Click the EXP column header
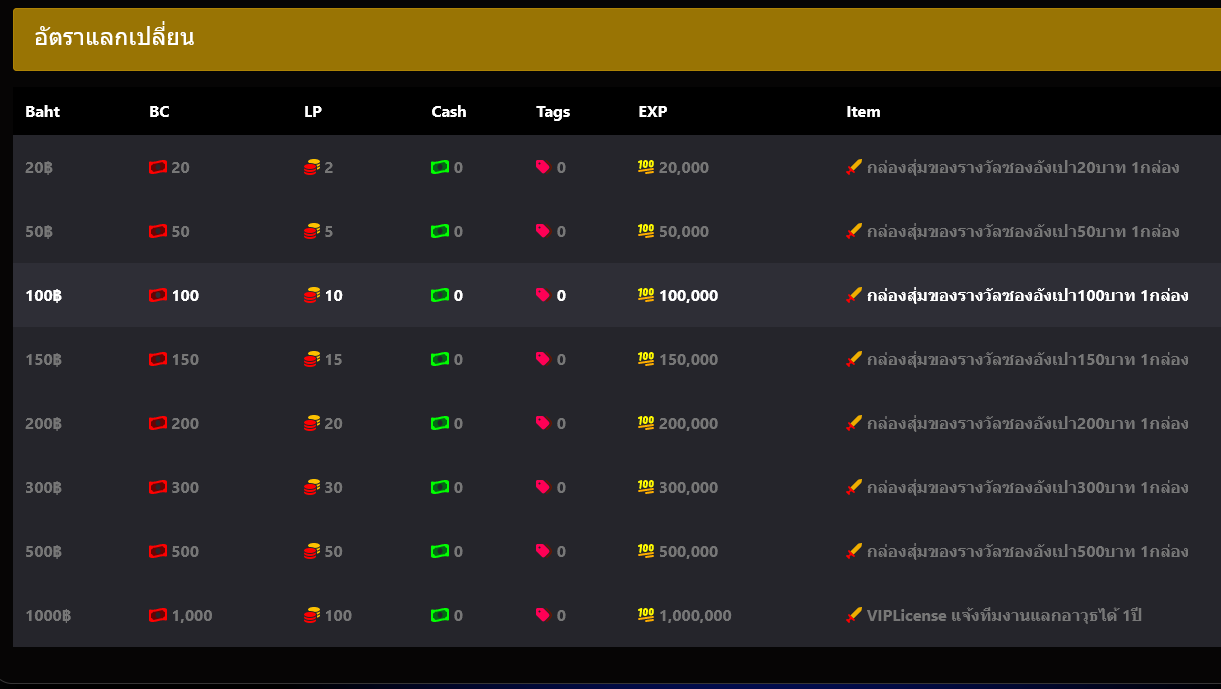This screenshot has height=689, width=1221. pos(652,112)
